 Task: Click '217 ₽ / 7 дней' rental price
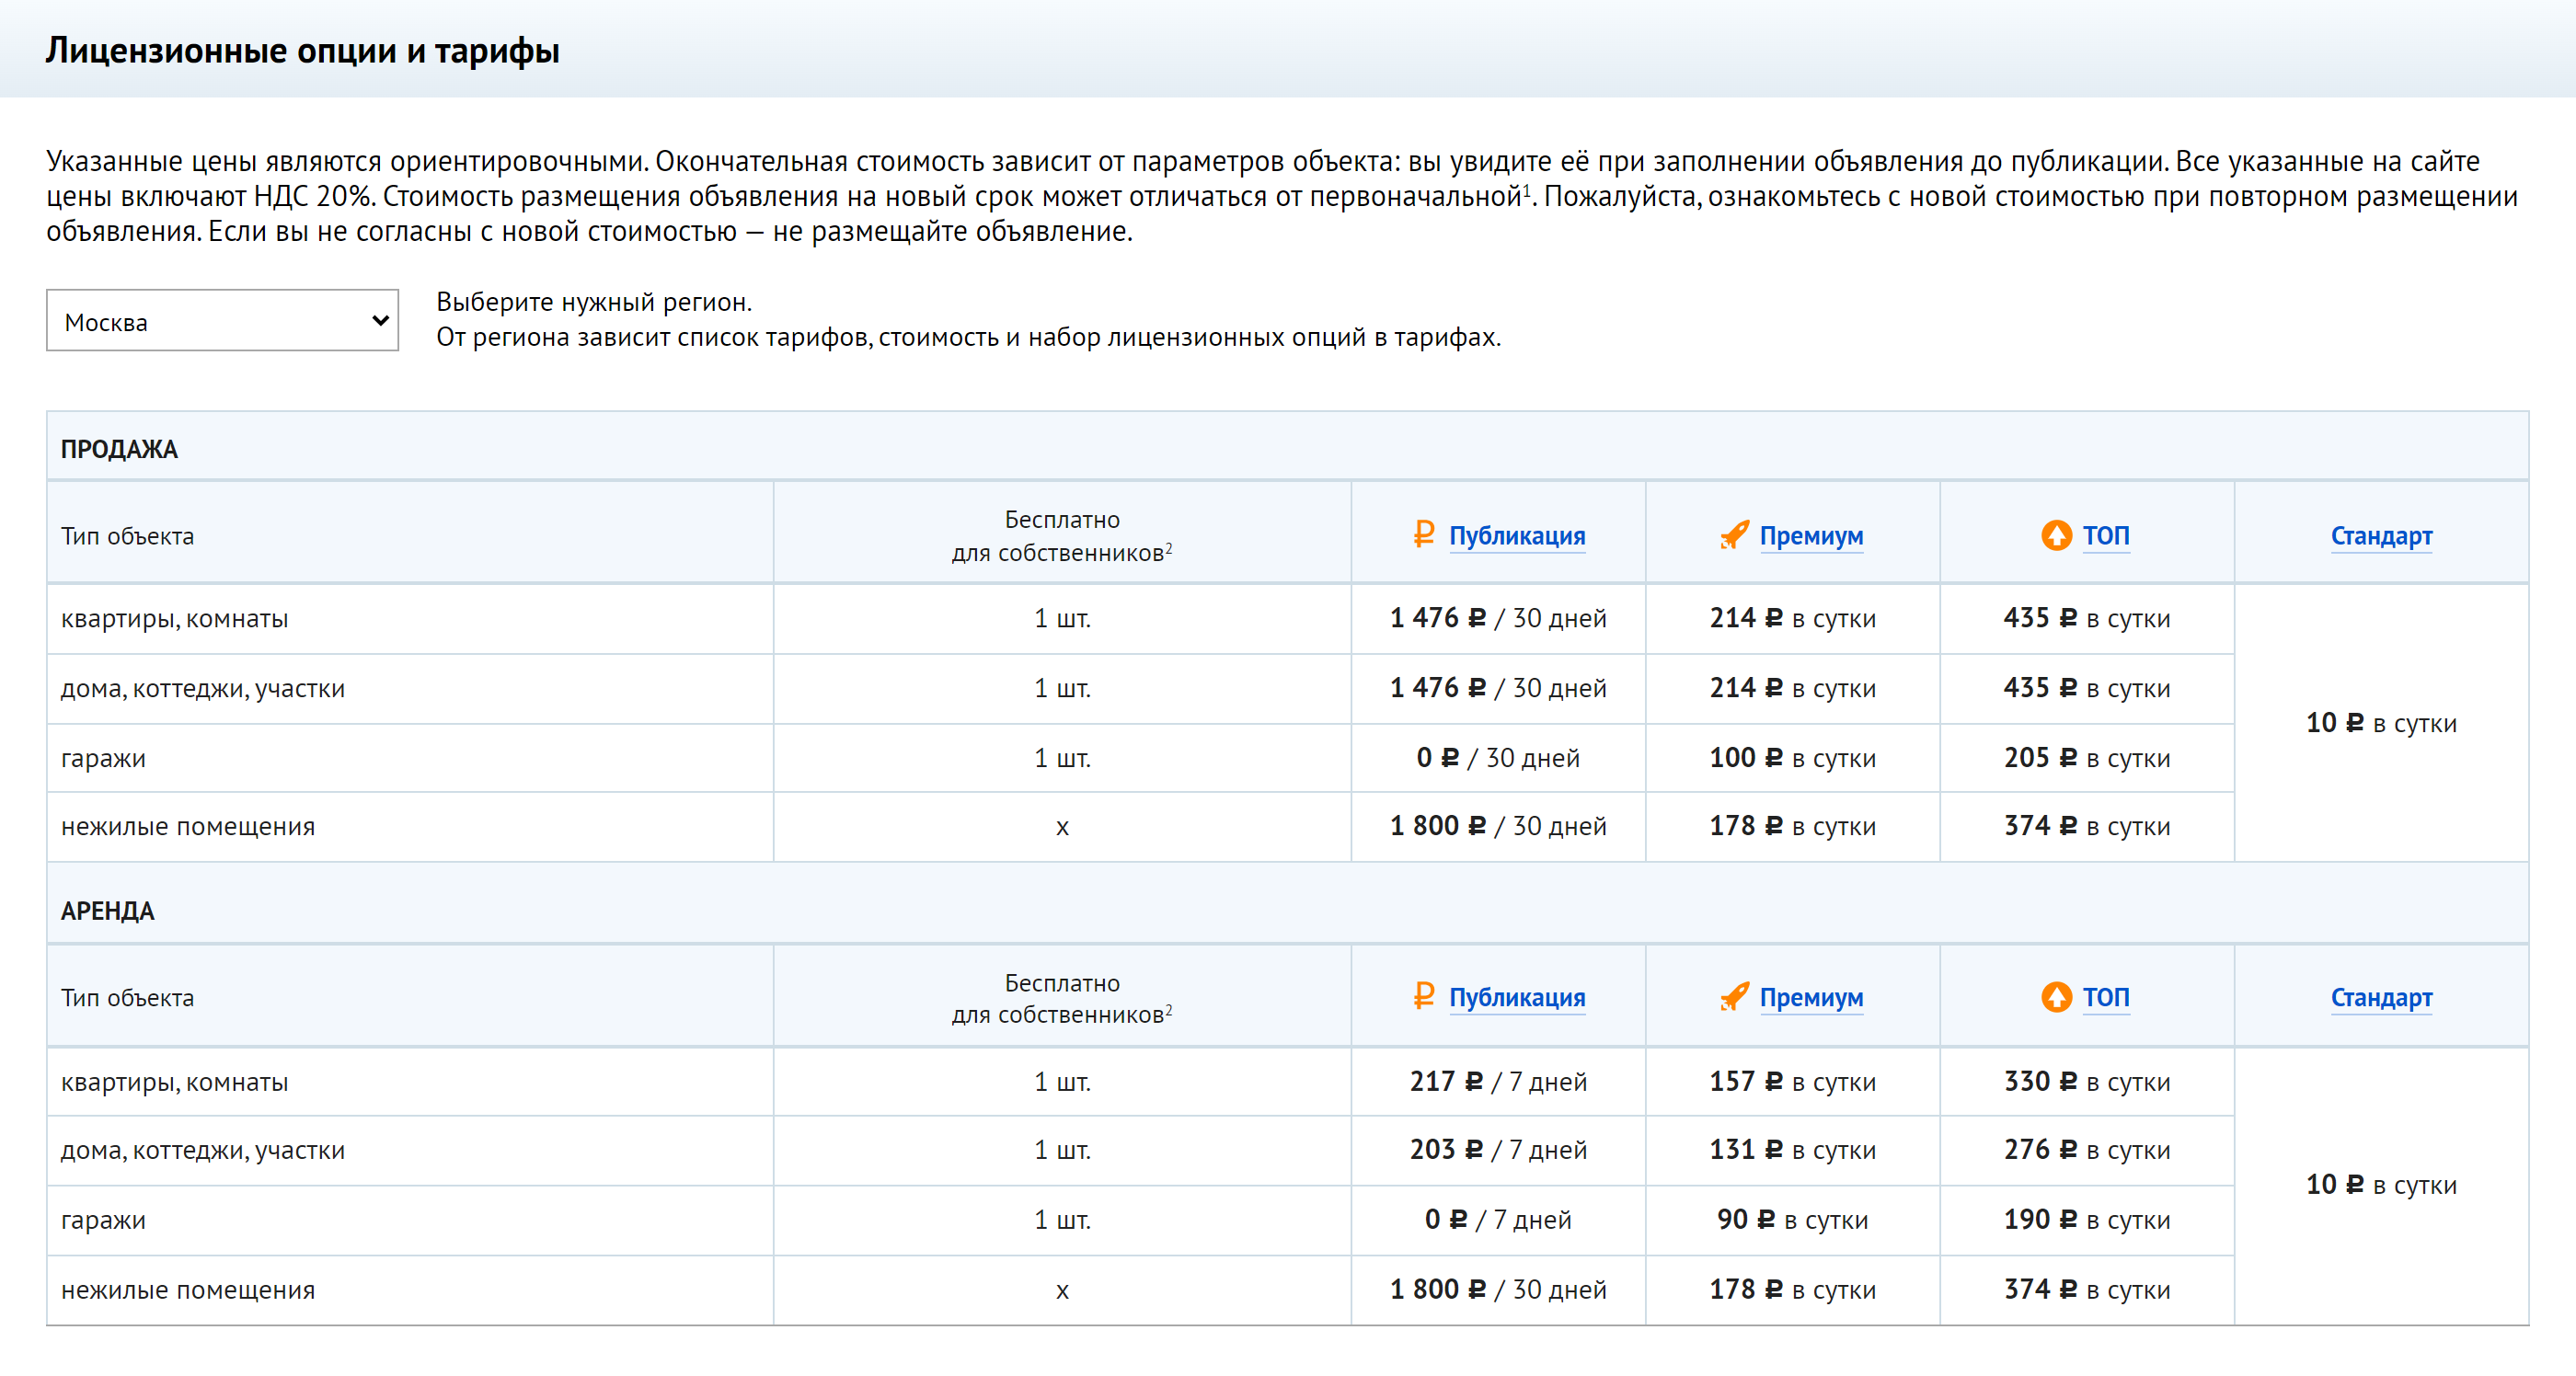click(1498, 1082)
